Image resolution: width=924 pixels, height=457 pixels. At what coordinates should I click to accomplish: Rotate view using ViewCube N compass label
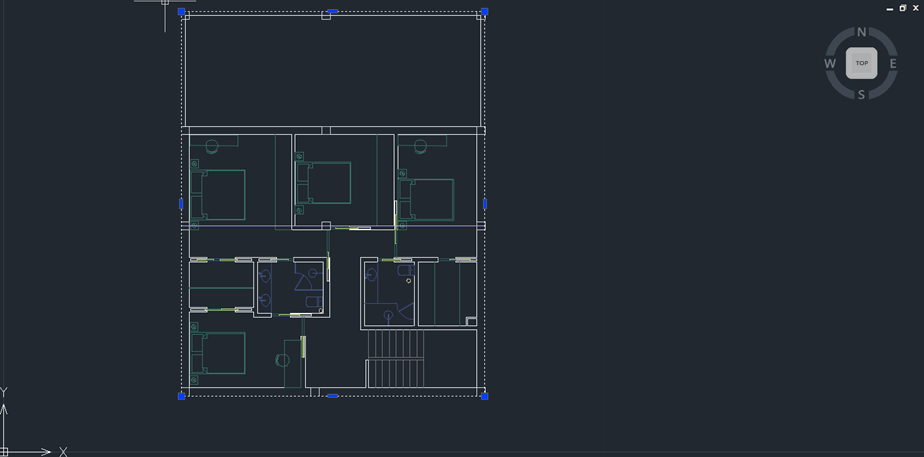[861, 33]
